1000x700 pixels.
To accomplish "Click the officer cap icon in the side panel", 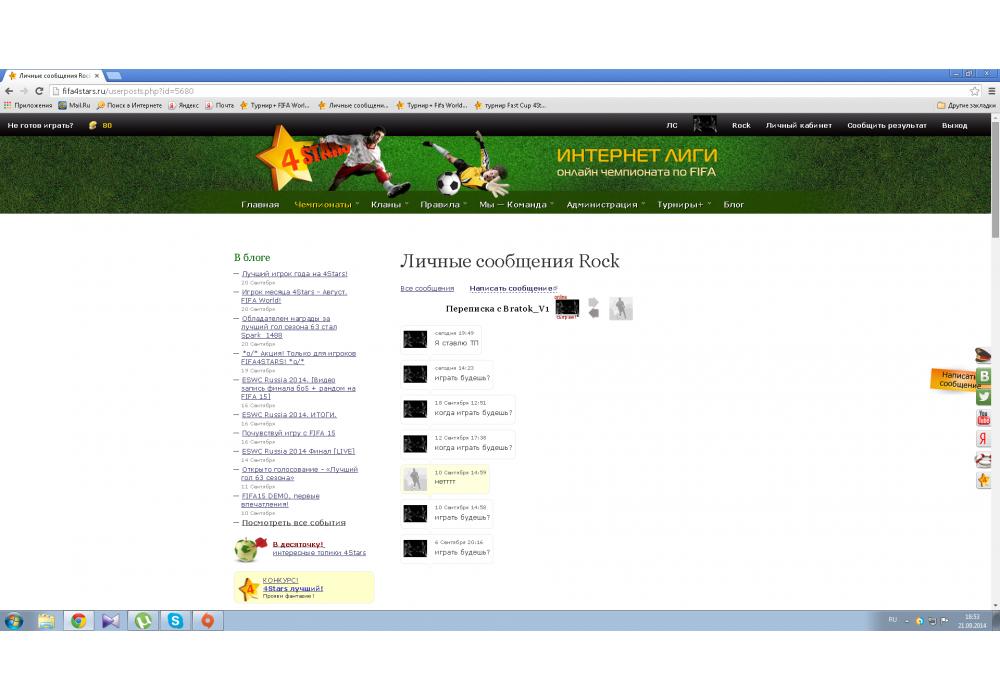I will click(983, 354).
